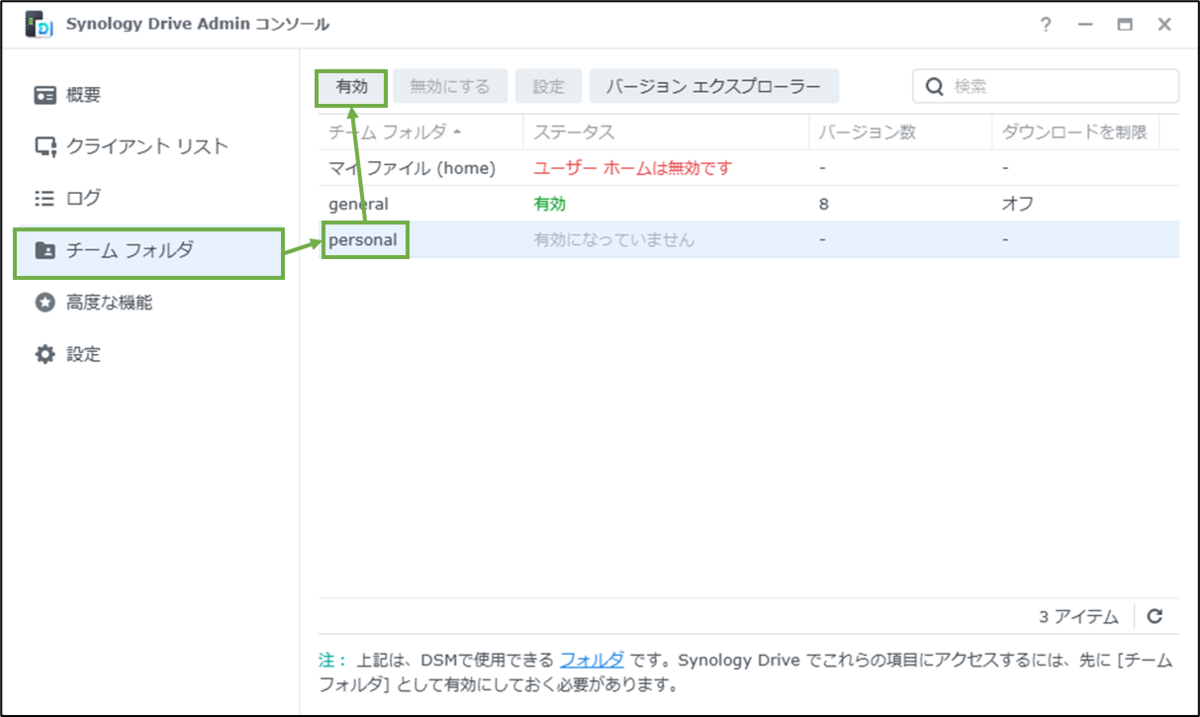Select the personal folder row
Viewport: 1200px width, 717px height.
tap(749, 240)
